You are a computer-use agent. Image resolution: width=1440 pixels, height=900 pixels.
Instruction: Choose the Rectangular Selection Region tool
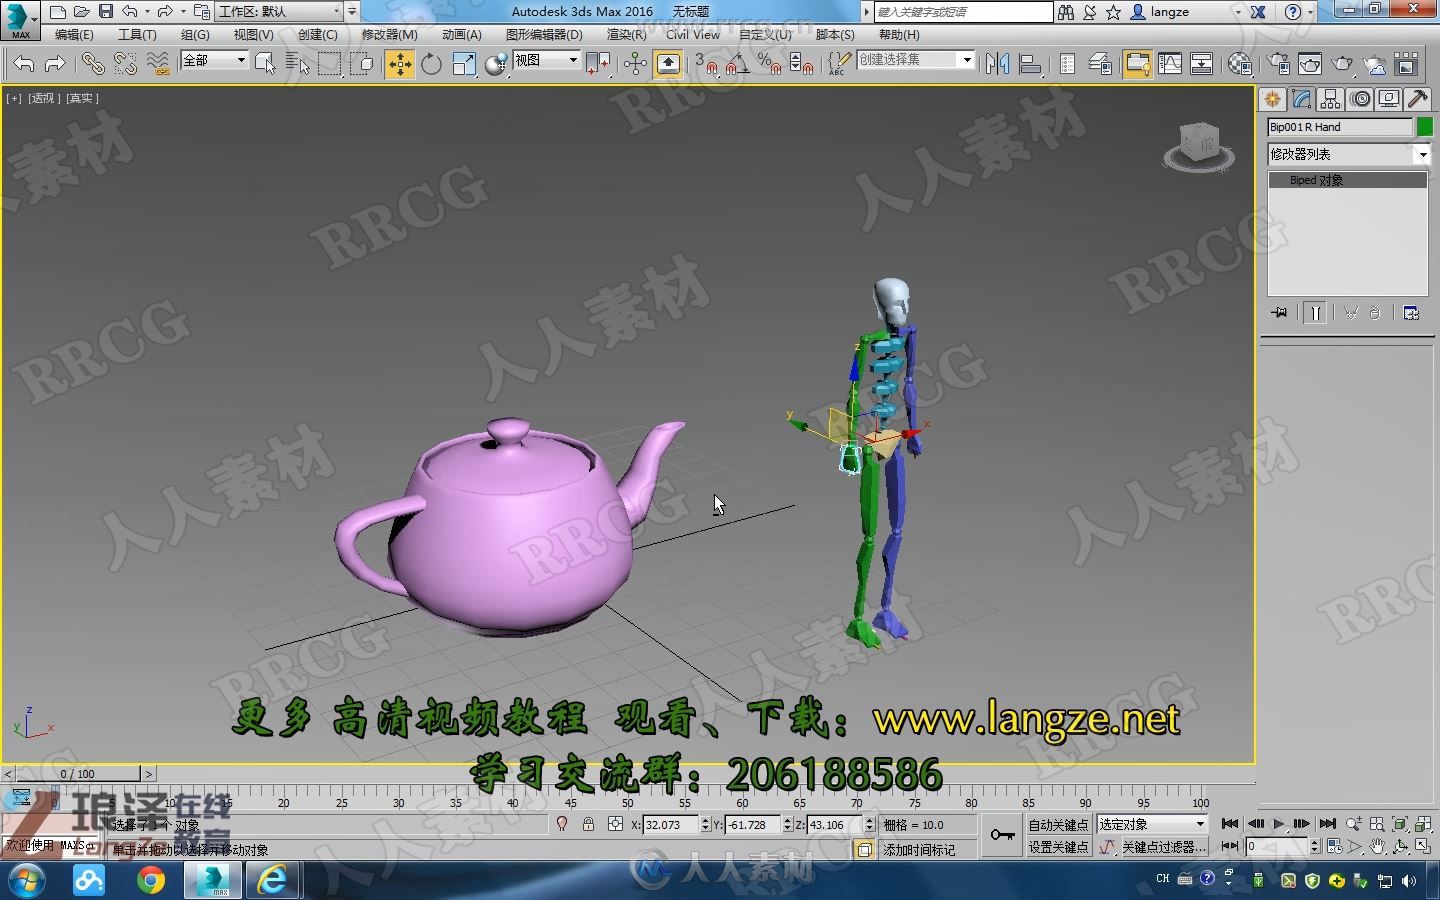(329, 64)
